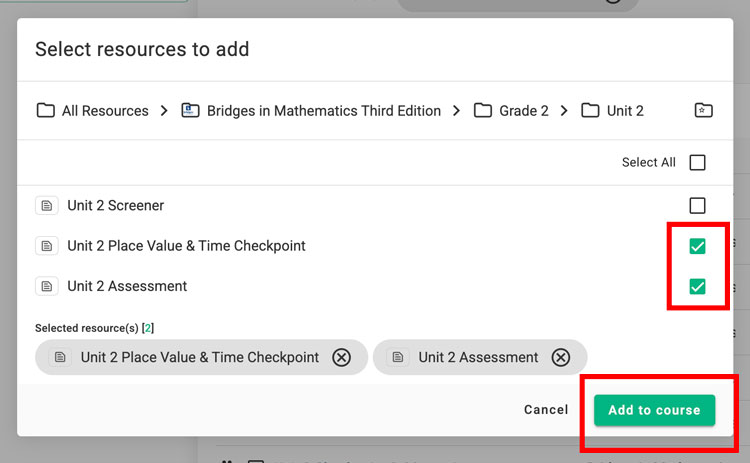Image resolution: width=750 pixels, height=463 pixels.
Task: Uncheck the Unit 2 Place Value & Time Checkpoint checkbox
Action: pyautogui.click(x=697, y=246)
